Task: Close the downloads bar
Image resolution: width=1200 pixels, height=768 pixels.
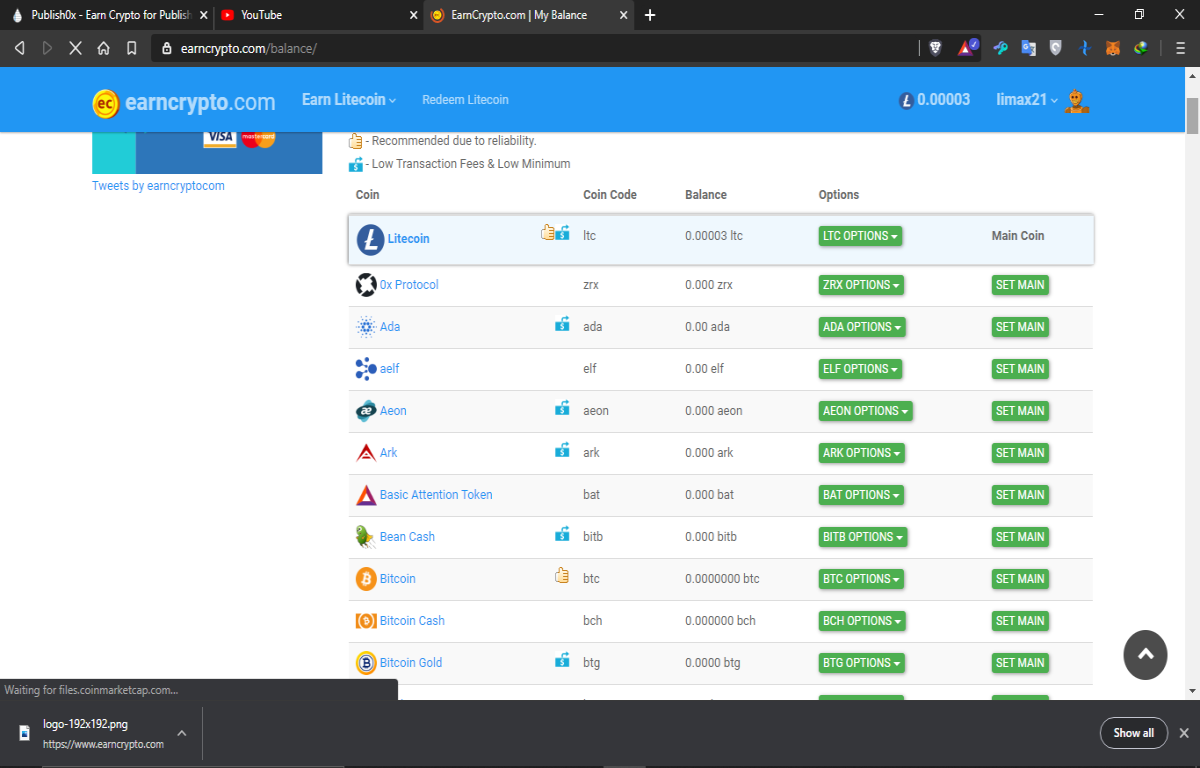Action: point(1184,733)
